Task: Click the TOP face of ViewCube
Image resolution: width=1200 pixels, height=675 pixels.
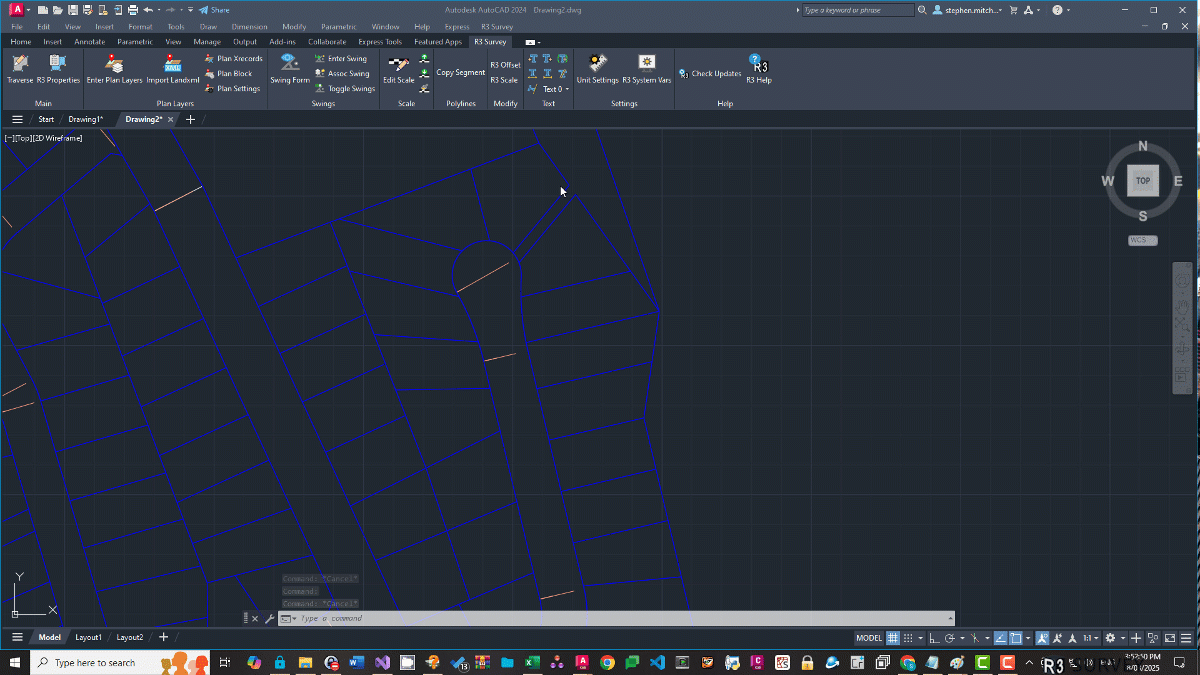Action: (1143, 181)
